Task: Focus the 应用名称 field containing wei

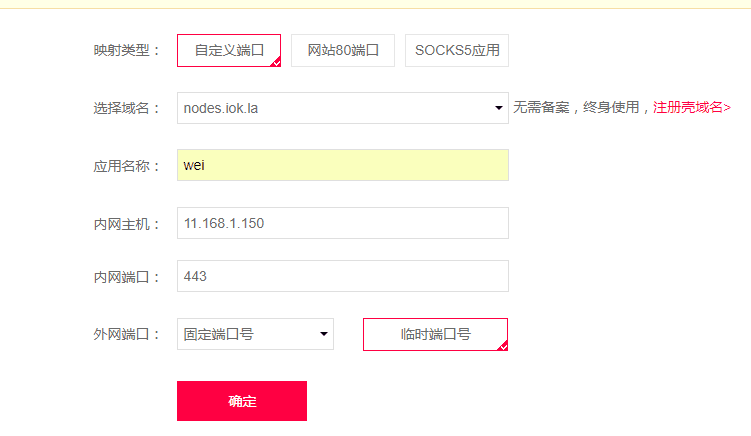Action: point(342,165)
